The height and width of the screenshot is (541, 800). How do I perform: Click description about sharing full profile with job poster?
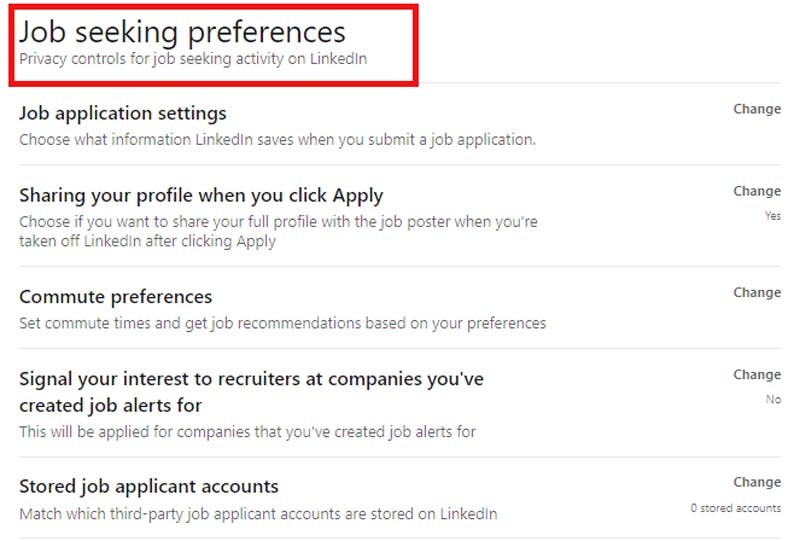click(x=278, y=231)
